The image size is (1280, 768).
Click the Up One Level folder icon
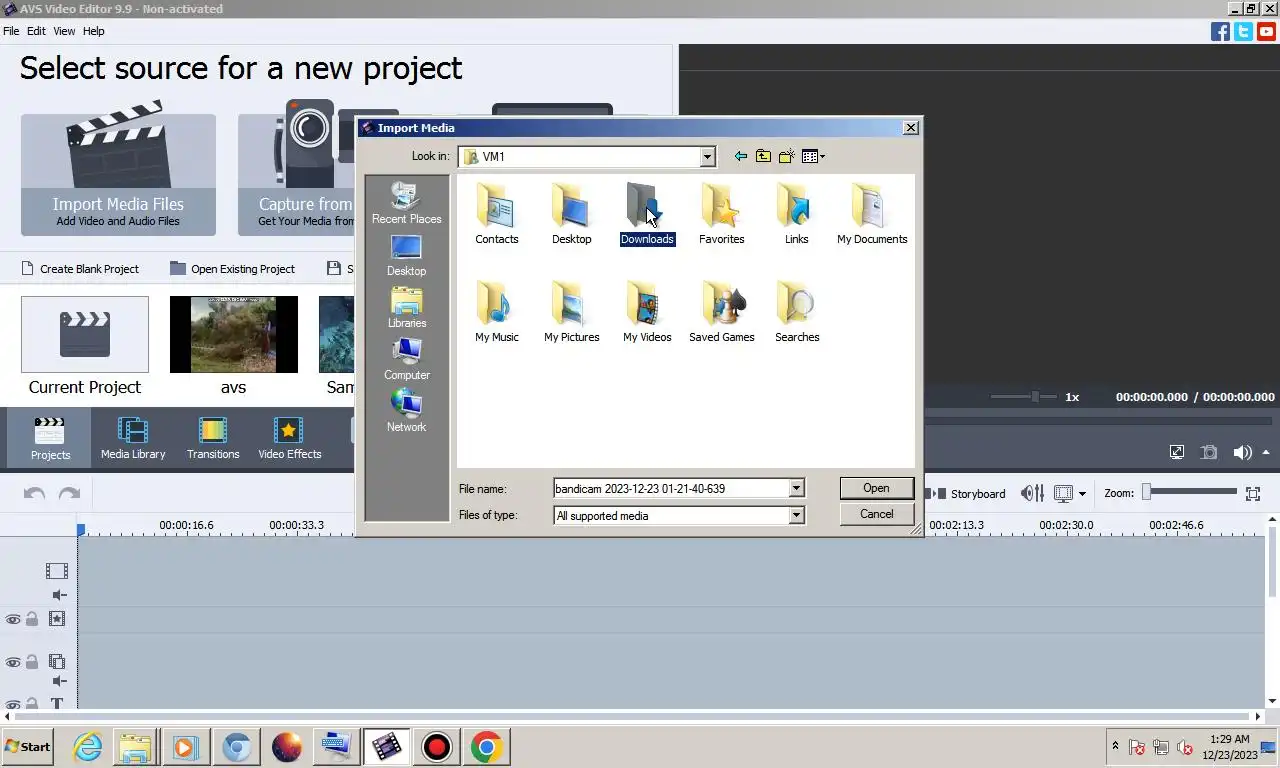pos(763,156)
